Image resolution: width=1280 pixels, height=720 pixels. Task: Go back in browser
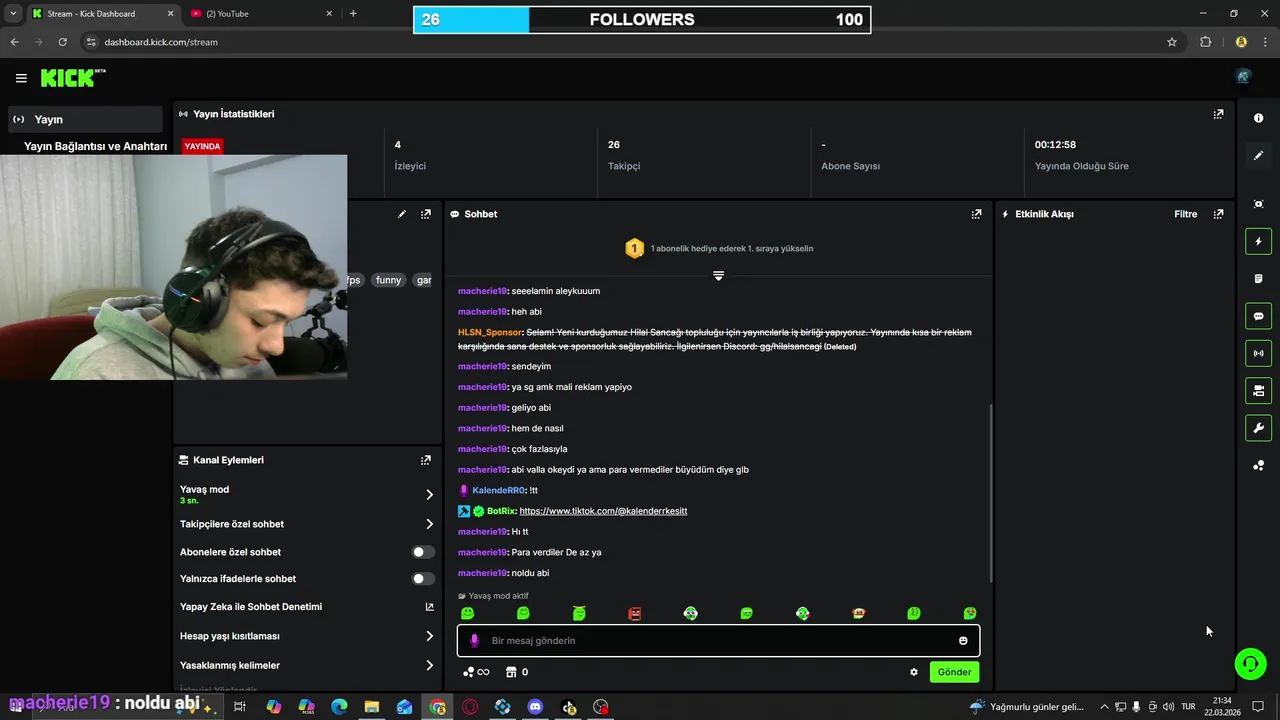[x=14, y=42]
